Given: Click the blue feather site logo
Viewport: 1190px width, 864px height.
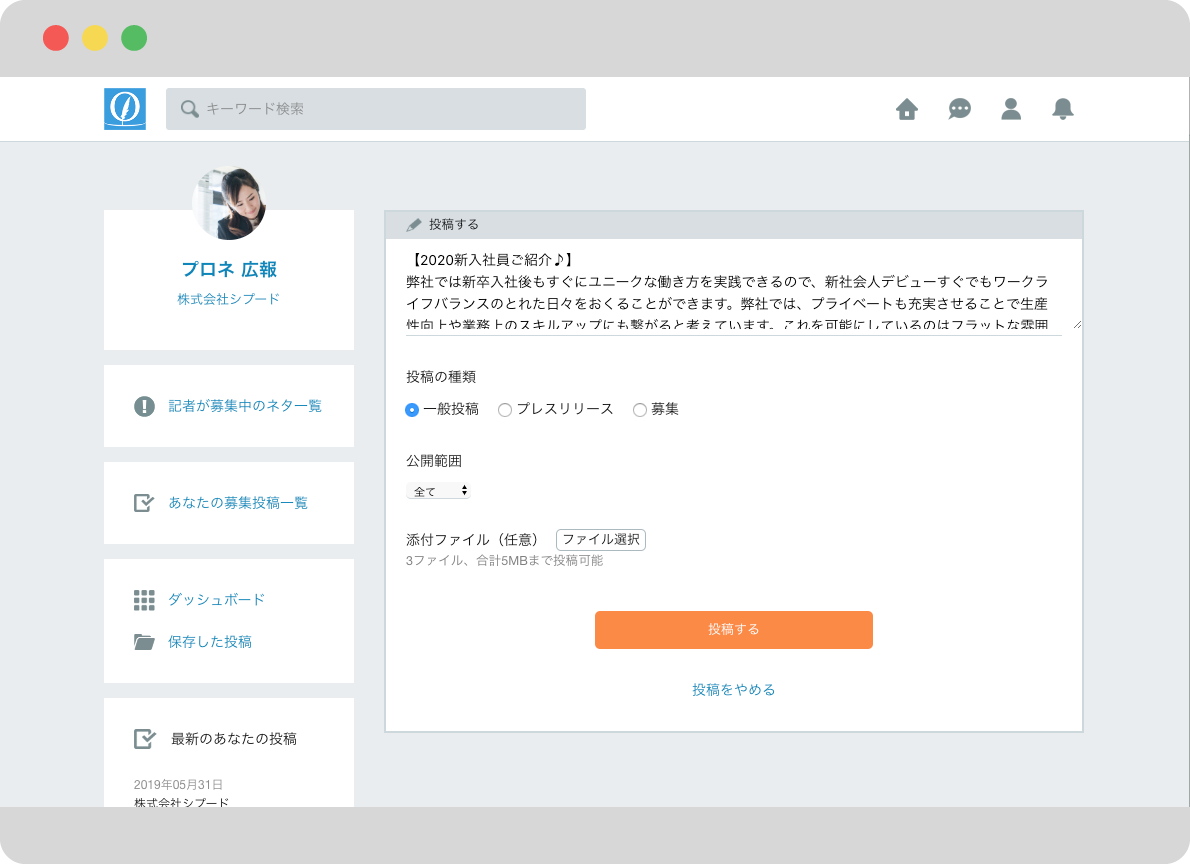Looking at the screenshot, I should point(125,109).
